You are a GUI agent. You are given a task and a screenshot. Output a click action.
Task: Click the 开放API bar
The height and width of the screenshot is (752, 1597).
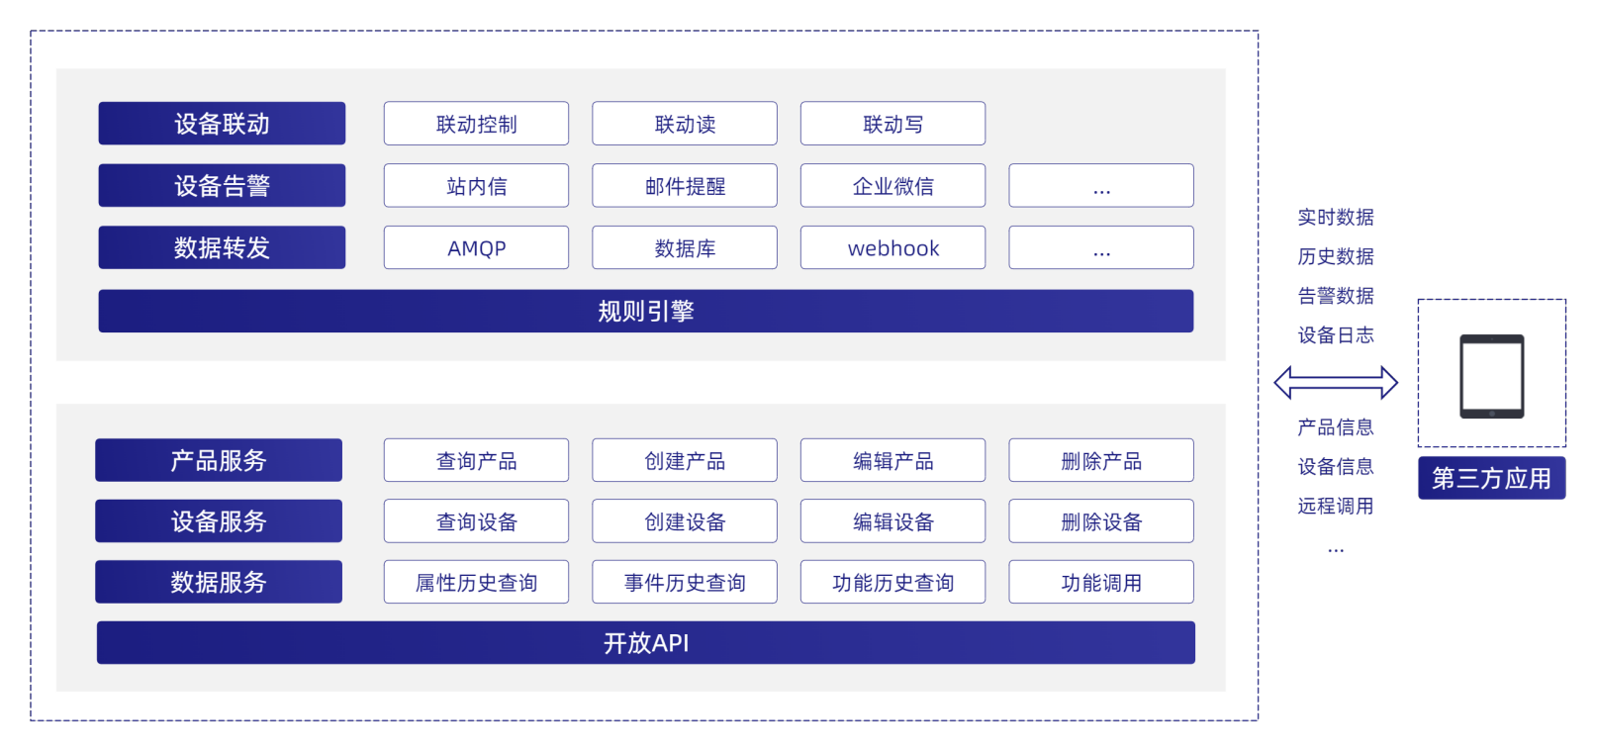coord(645,643)
